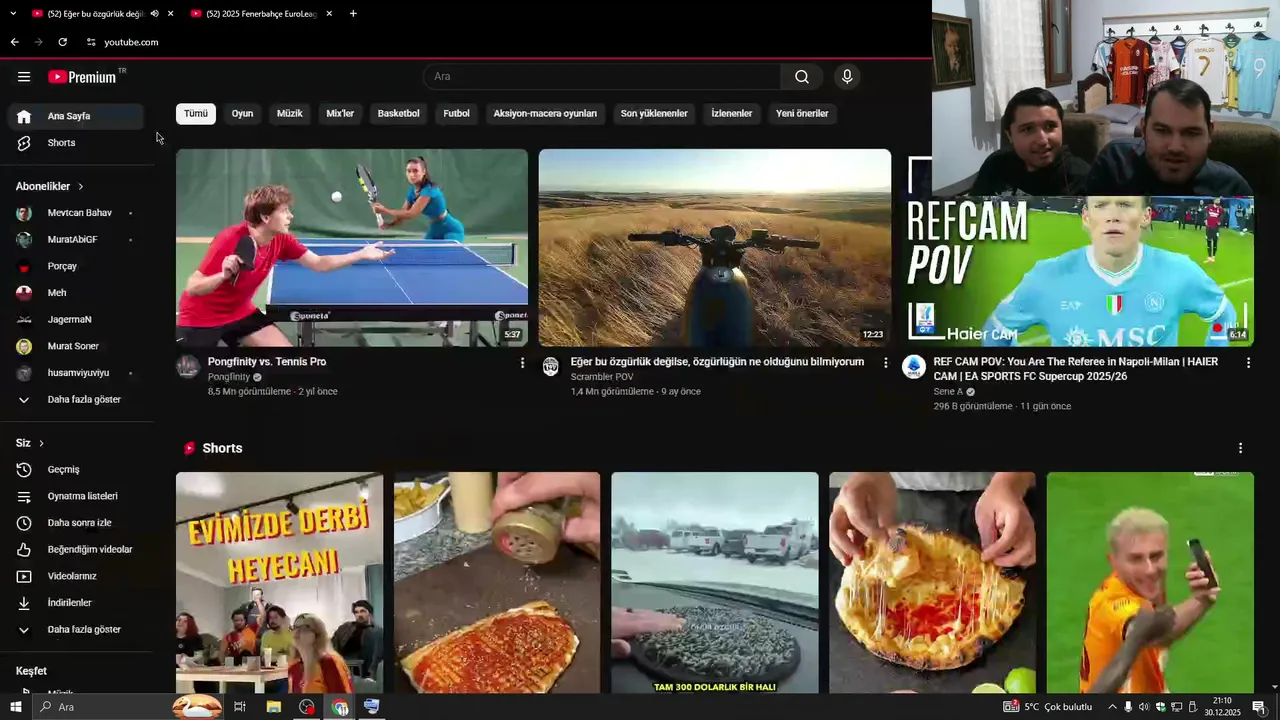Open options menu for Pongfinity video
Image resolution: width=1280 pixels, height=720 pixels.
coord(522,363)
